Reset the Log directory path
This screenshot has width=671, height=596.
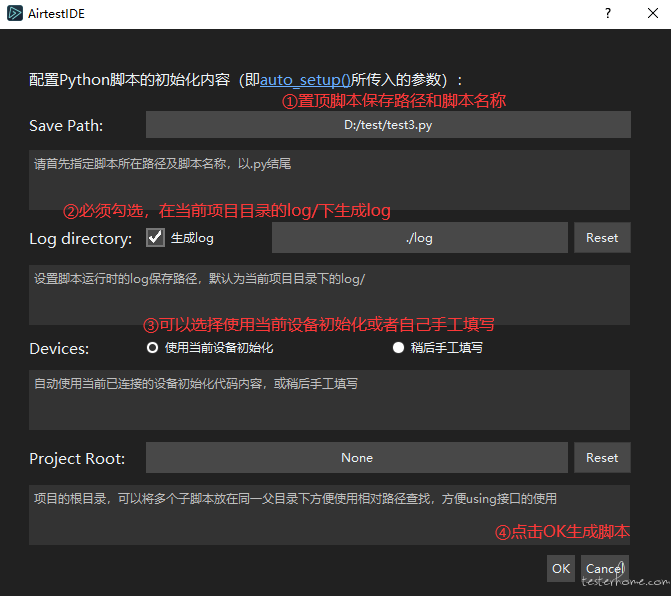[x=602, y=237]
